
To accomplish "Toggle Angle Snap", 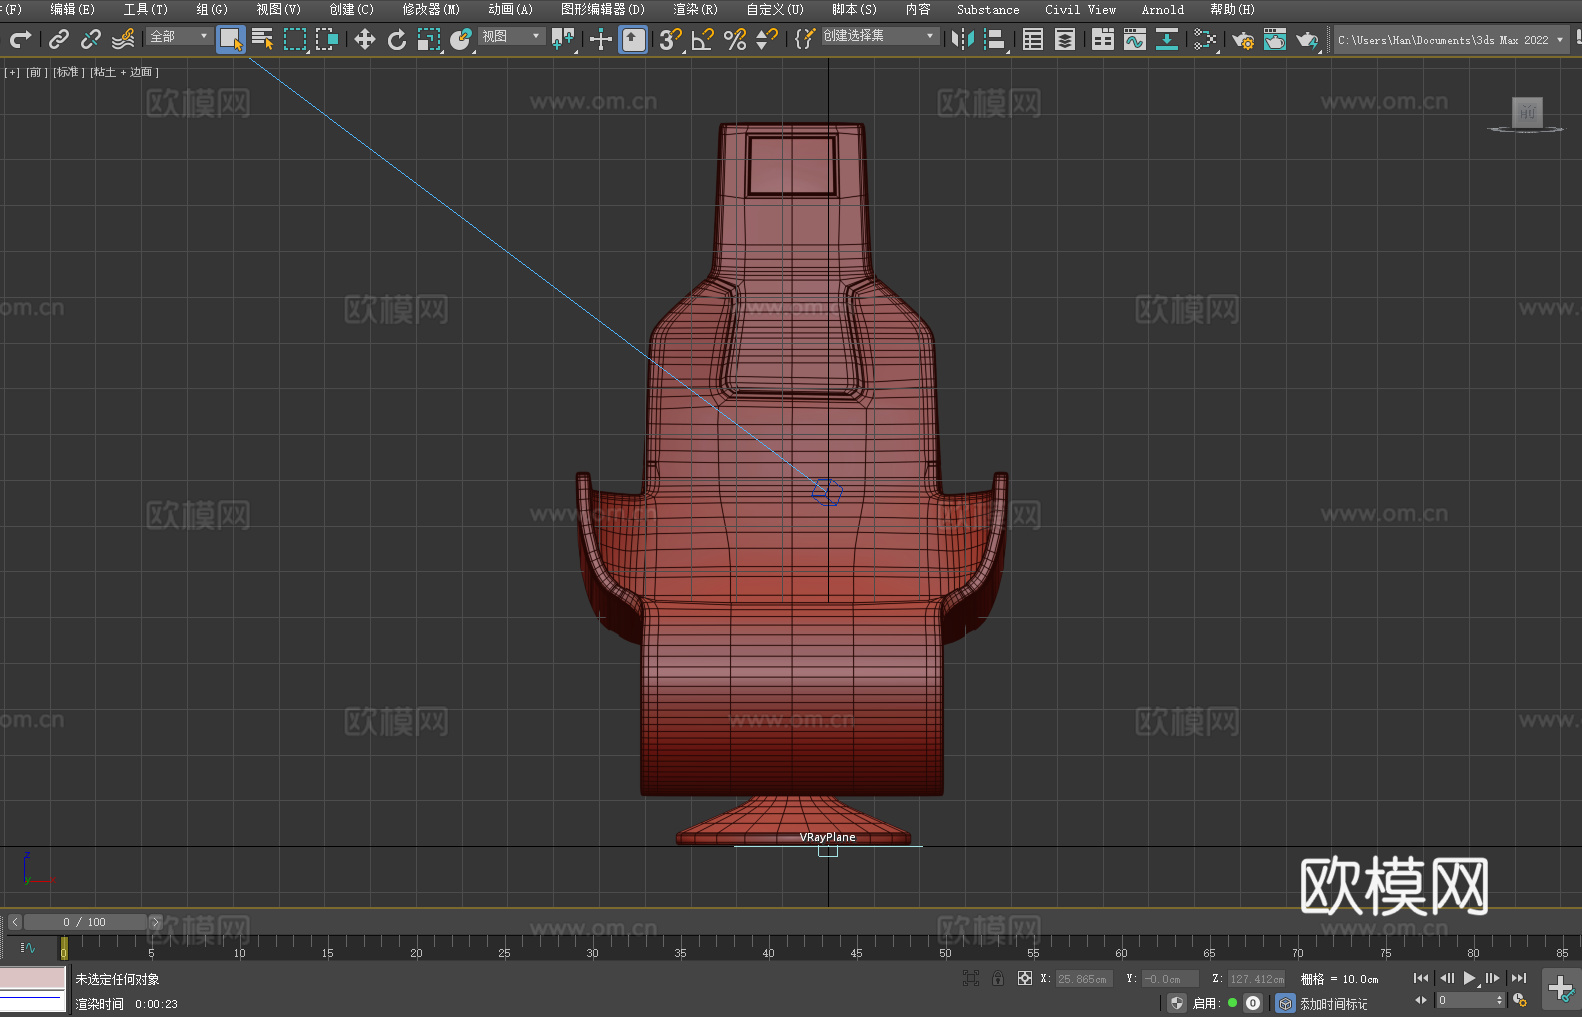I will 703,39.
